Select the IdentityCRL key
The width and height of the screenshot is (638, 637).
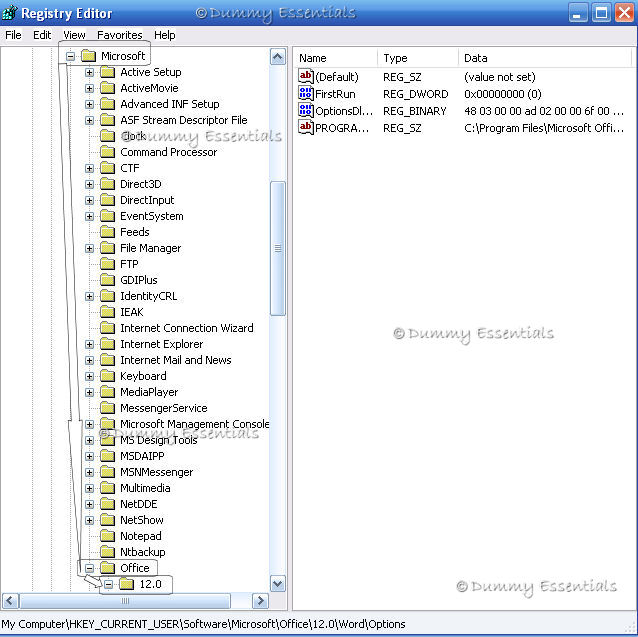[x=149, y=296]
